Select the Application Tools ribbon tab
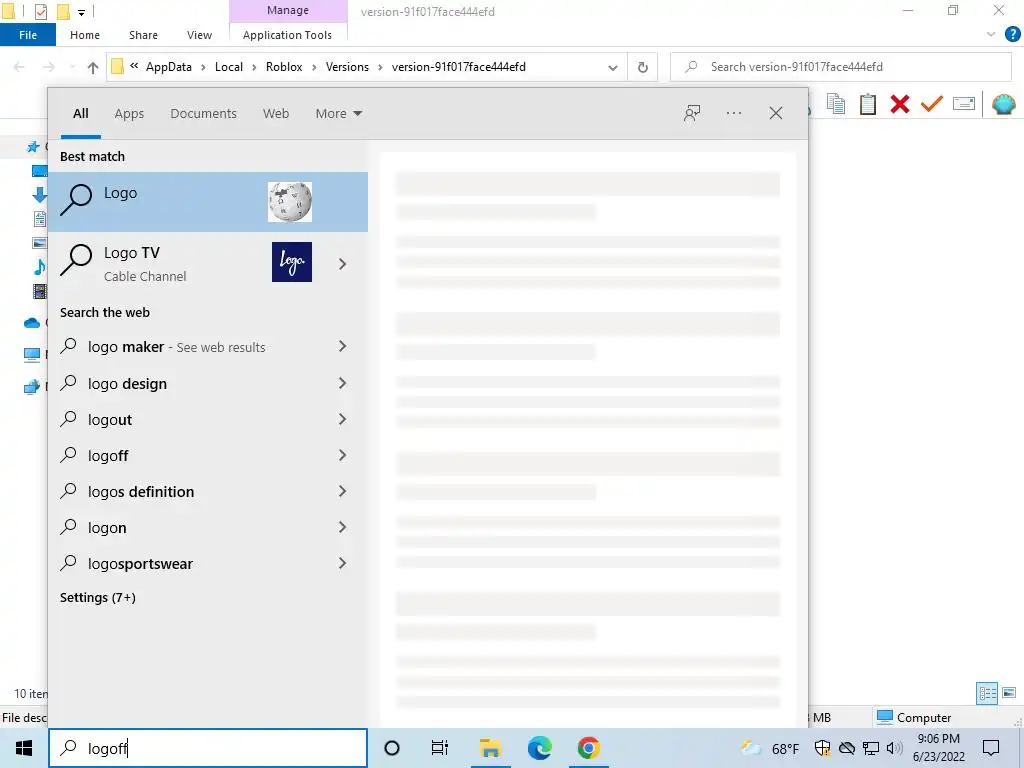Viewport: 1024px width, 768px height. [x=287, y=35]
